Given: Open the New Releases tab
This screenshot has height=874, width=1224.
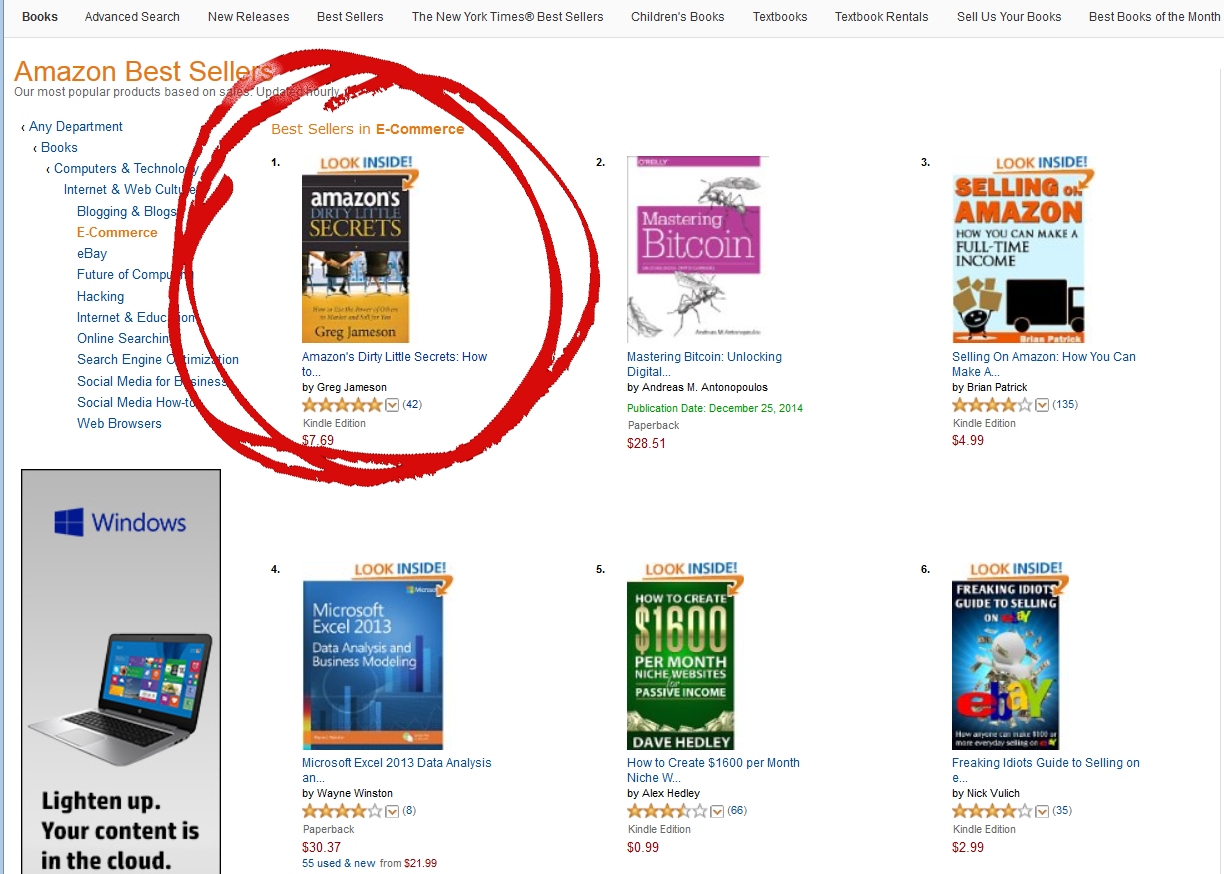Looking at the screenshot, I should (248, 17).
